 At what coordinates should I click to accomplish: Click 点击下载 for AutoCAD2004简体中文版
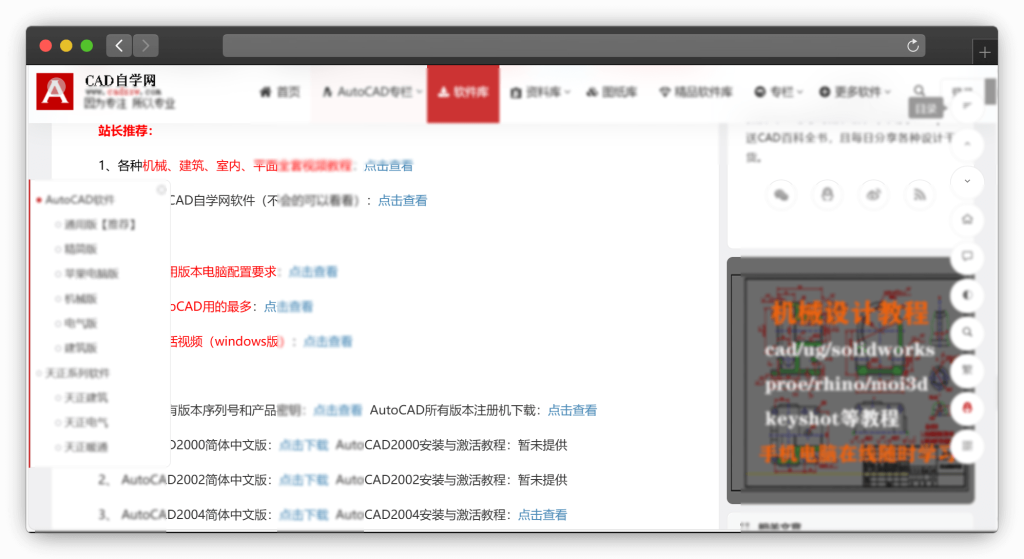click(x=304, y=515)
